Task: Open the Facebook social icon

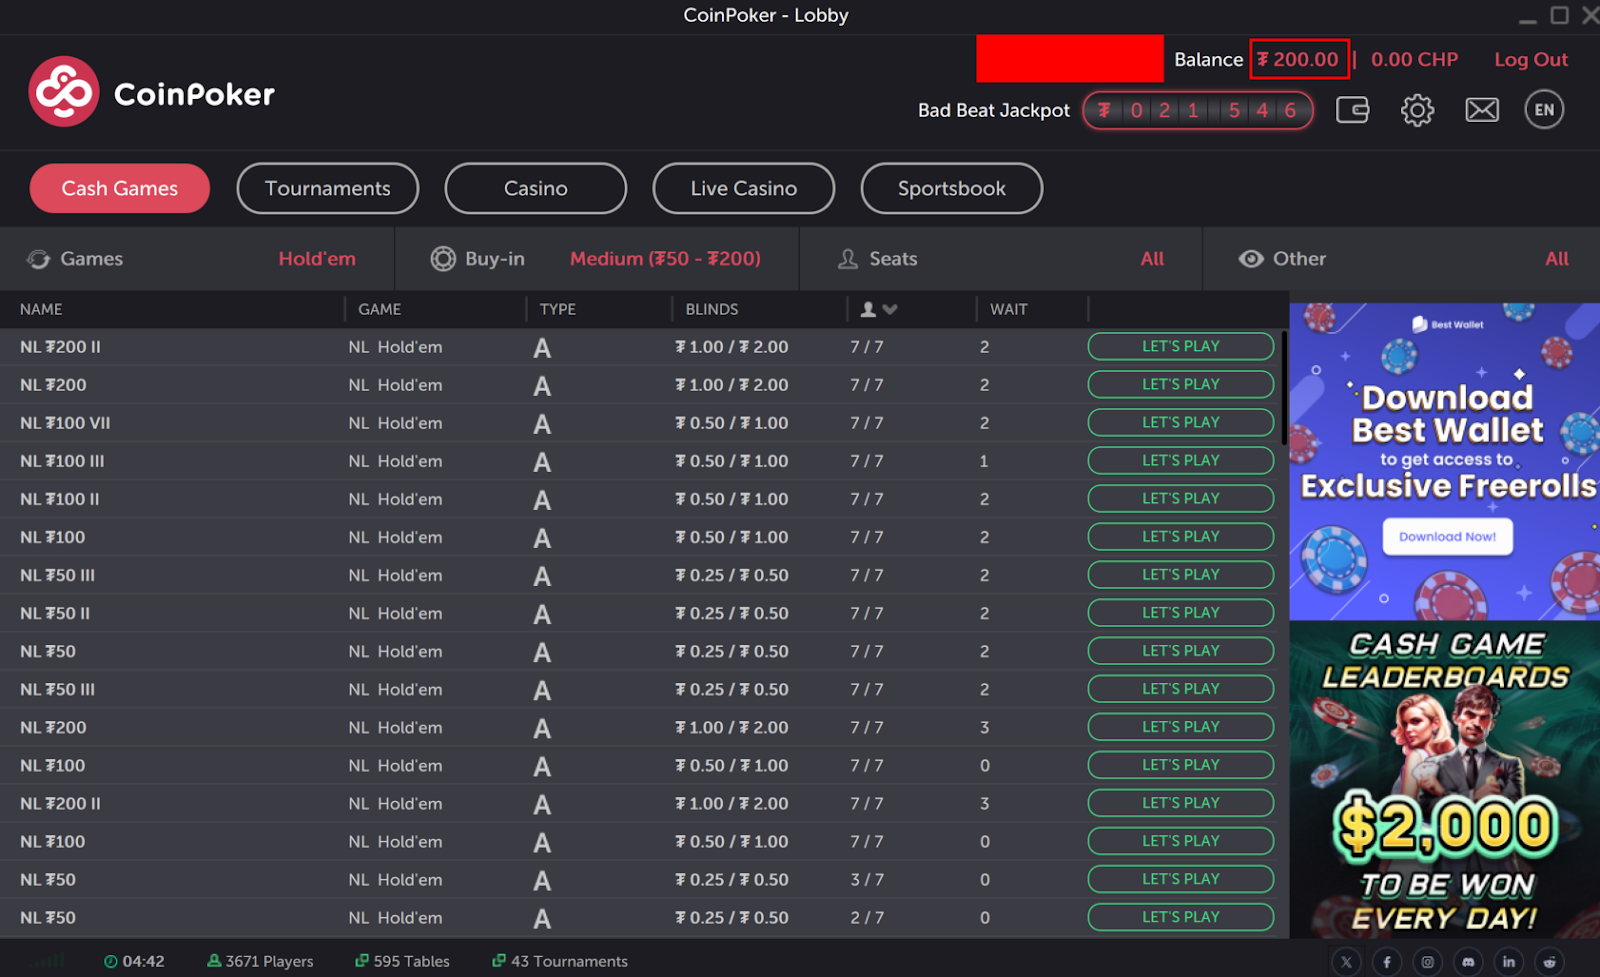Action: pos(1387,962)
